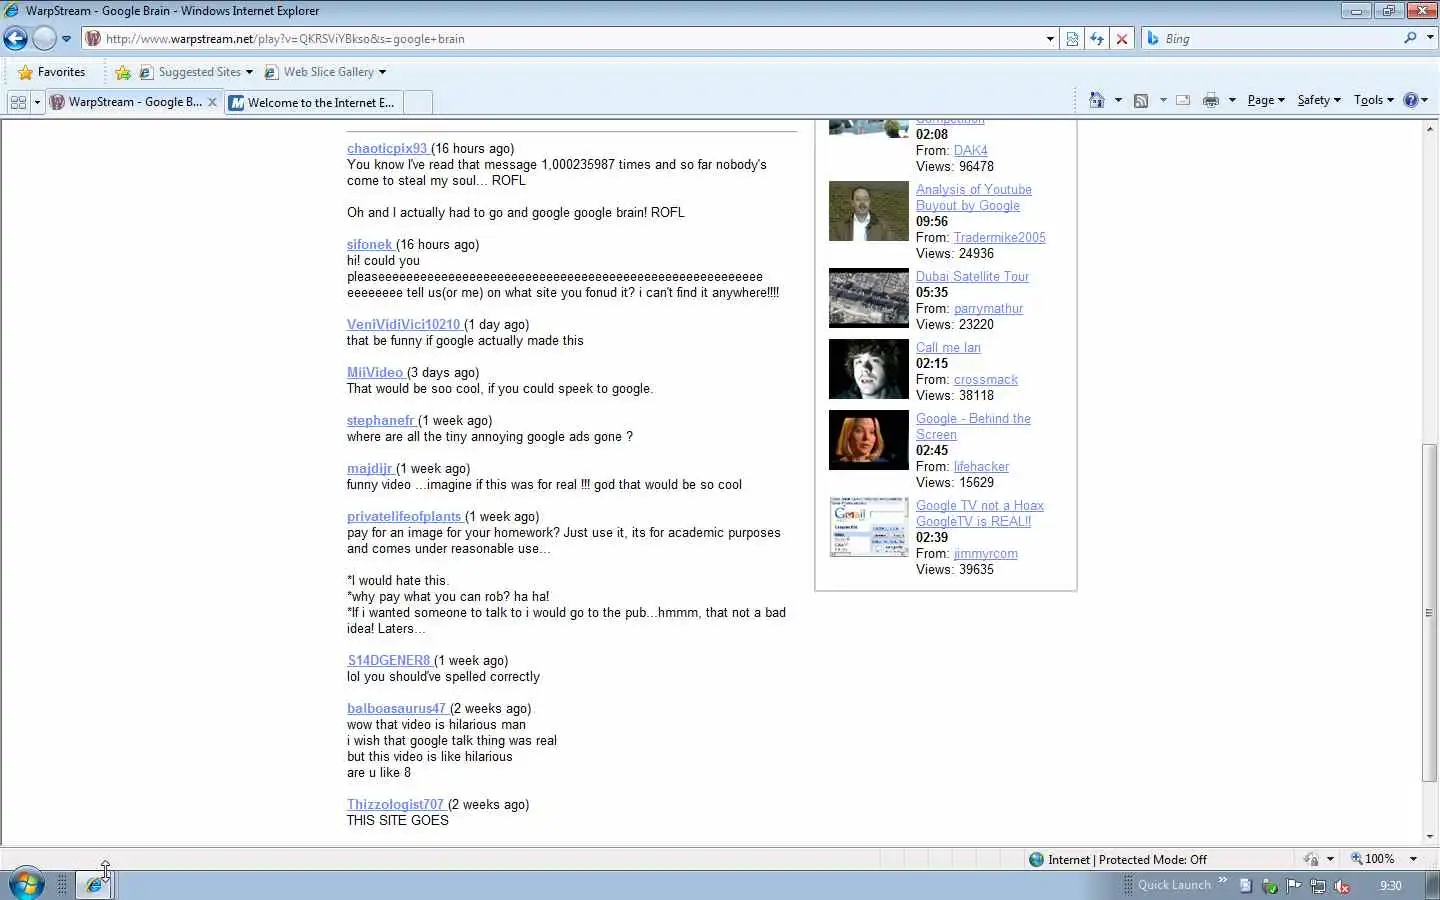Click the Analysis of Youtube Buyout thumbnail
This screenshot has width=1440, height=900.
(869, 211)
